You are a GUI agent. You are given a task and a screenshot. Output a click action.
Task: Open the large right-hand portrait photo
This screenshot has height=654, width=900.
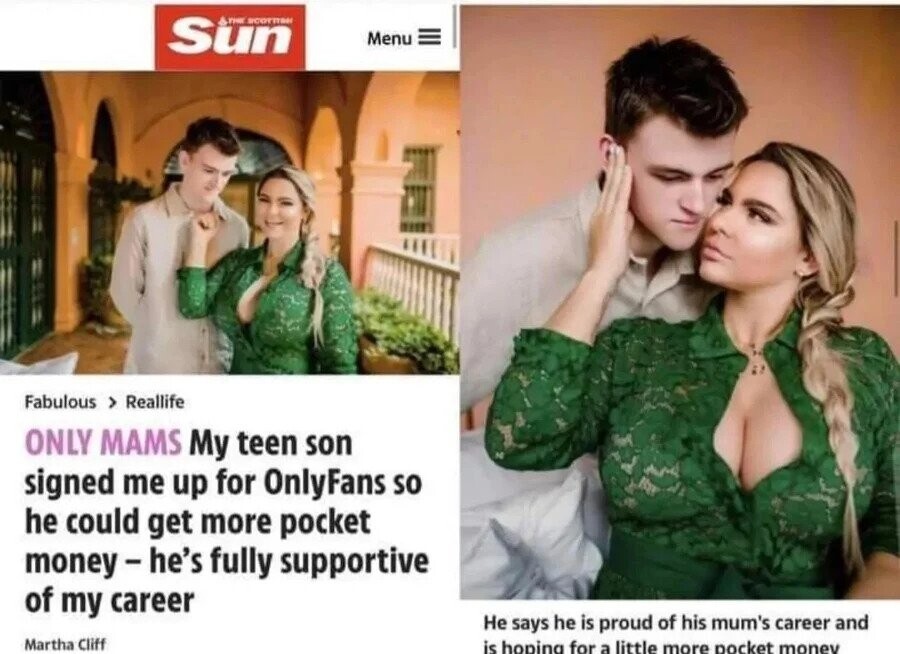pos(680,303)
